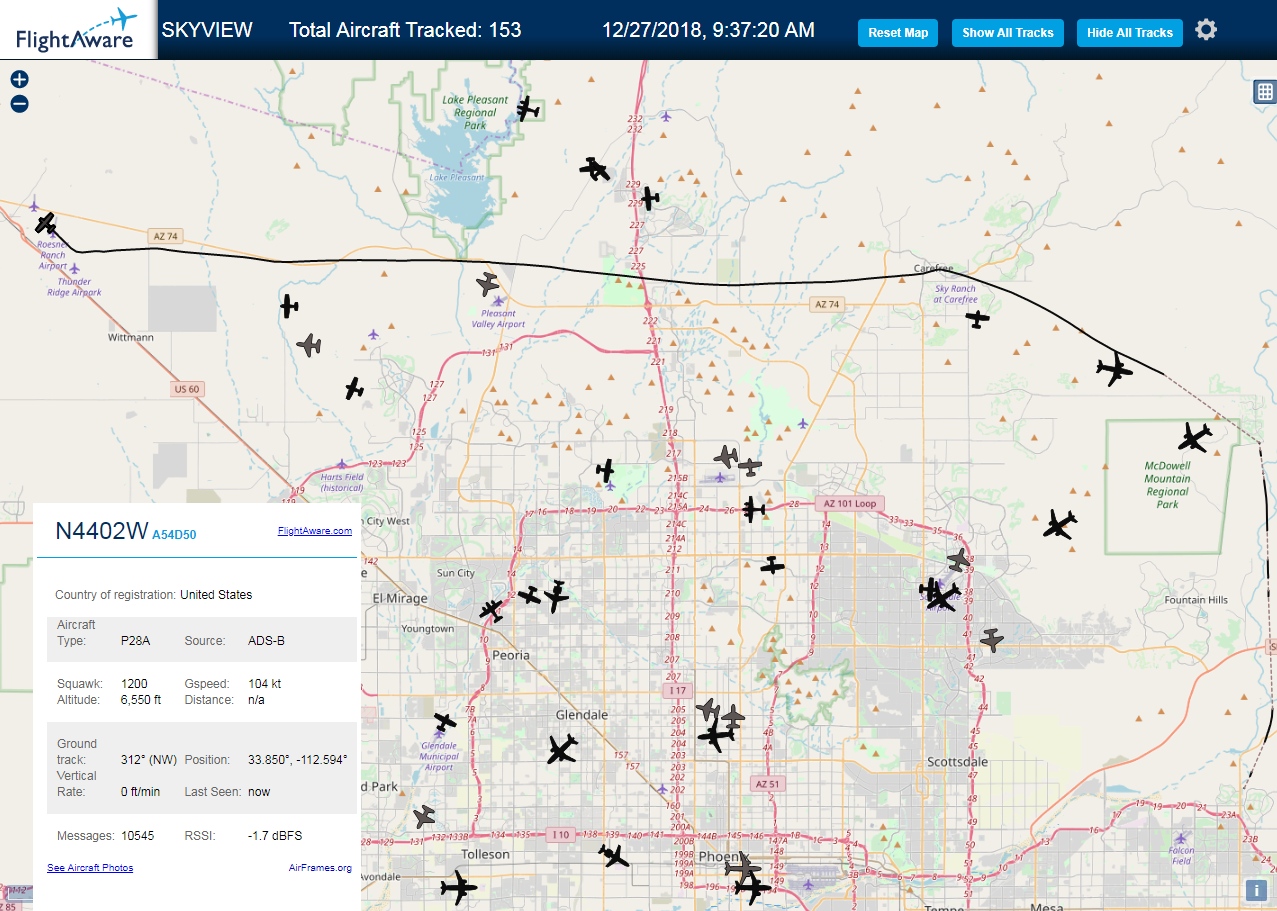
Task: Click the N4402W callsign heading
Action: point(101,531)
